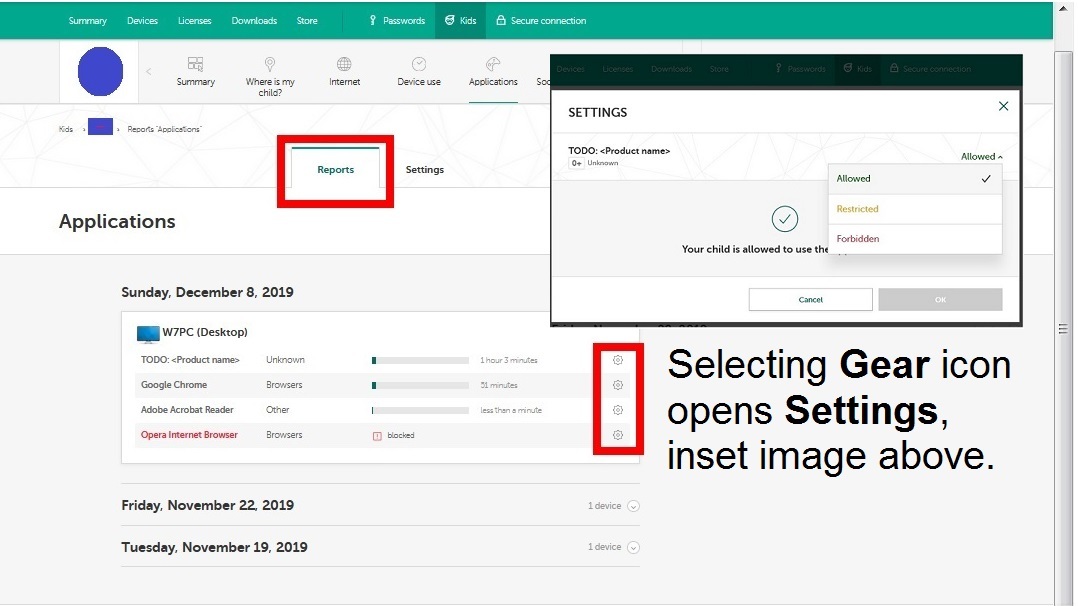
Task: Click the child name breadcrumb box
Action: [100, 127]
